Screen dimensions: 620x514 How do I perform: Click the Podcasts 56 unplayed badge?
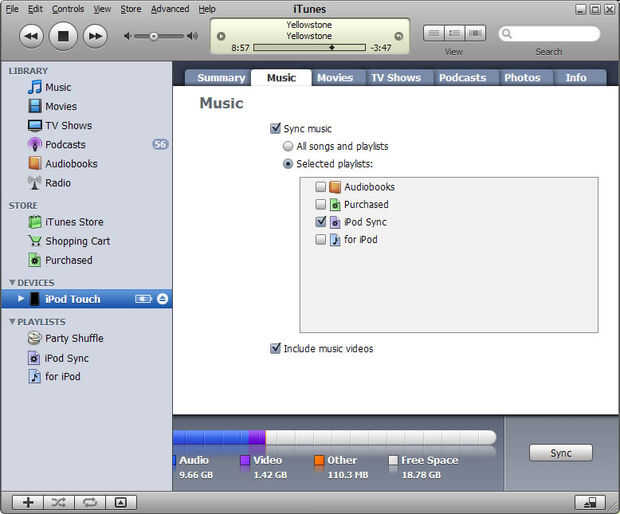(160, 144)
